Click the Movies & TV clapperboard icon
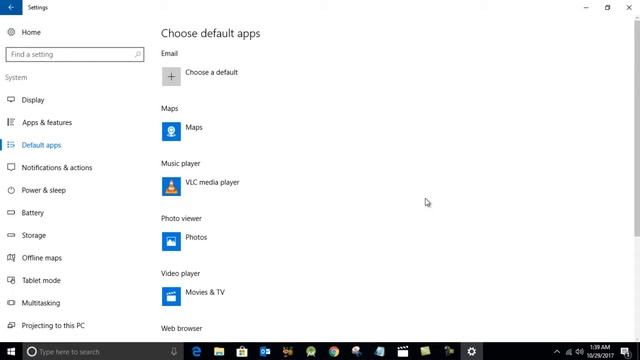The image size is (640, 360). [171, 296]
